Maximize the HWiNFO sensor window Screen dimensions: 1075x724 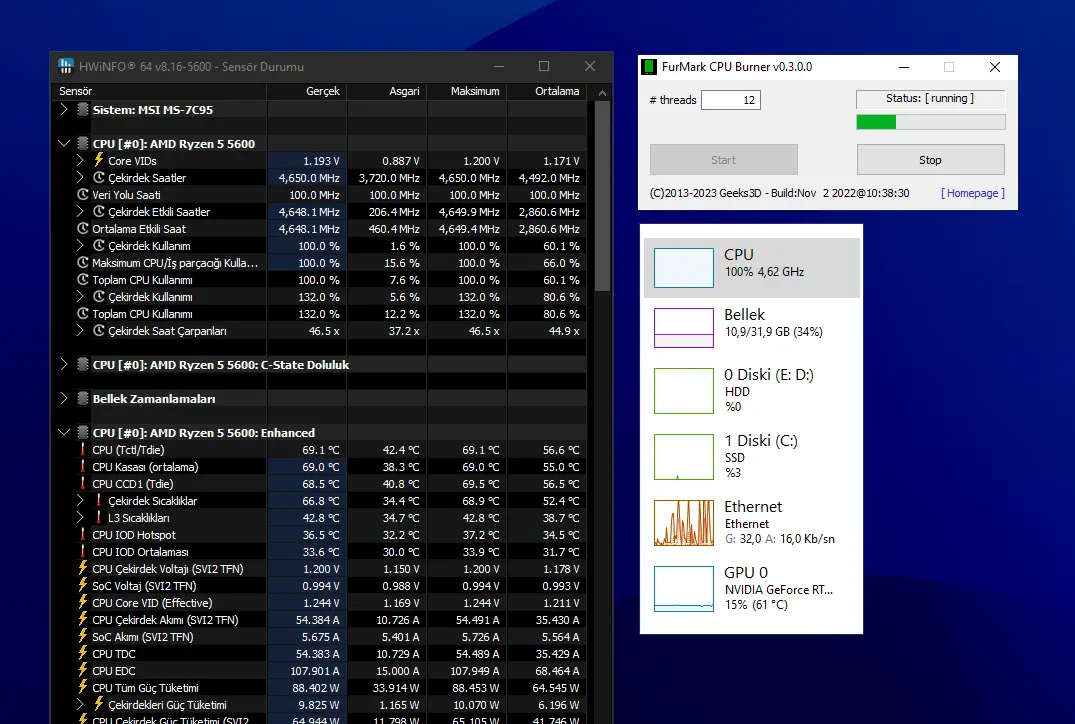click(544, 66)
